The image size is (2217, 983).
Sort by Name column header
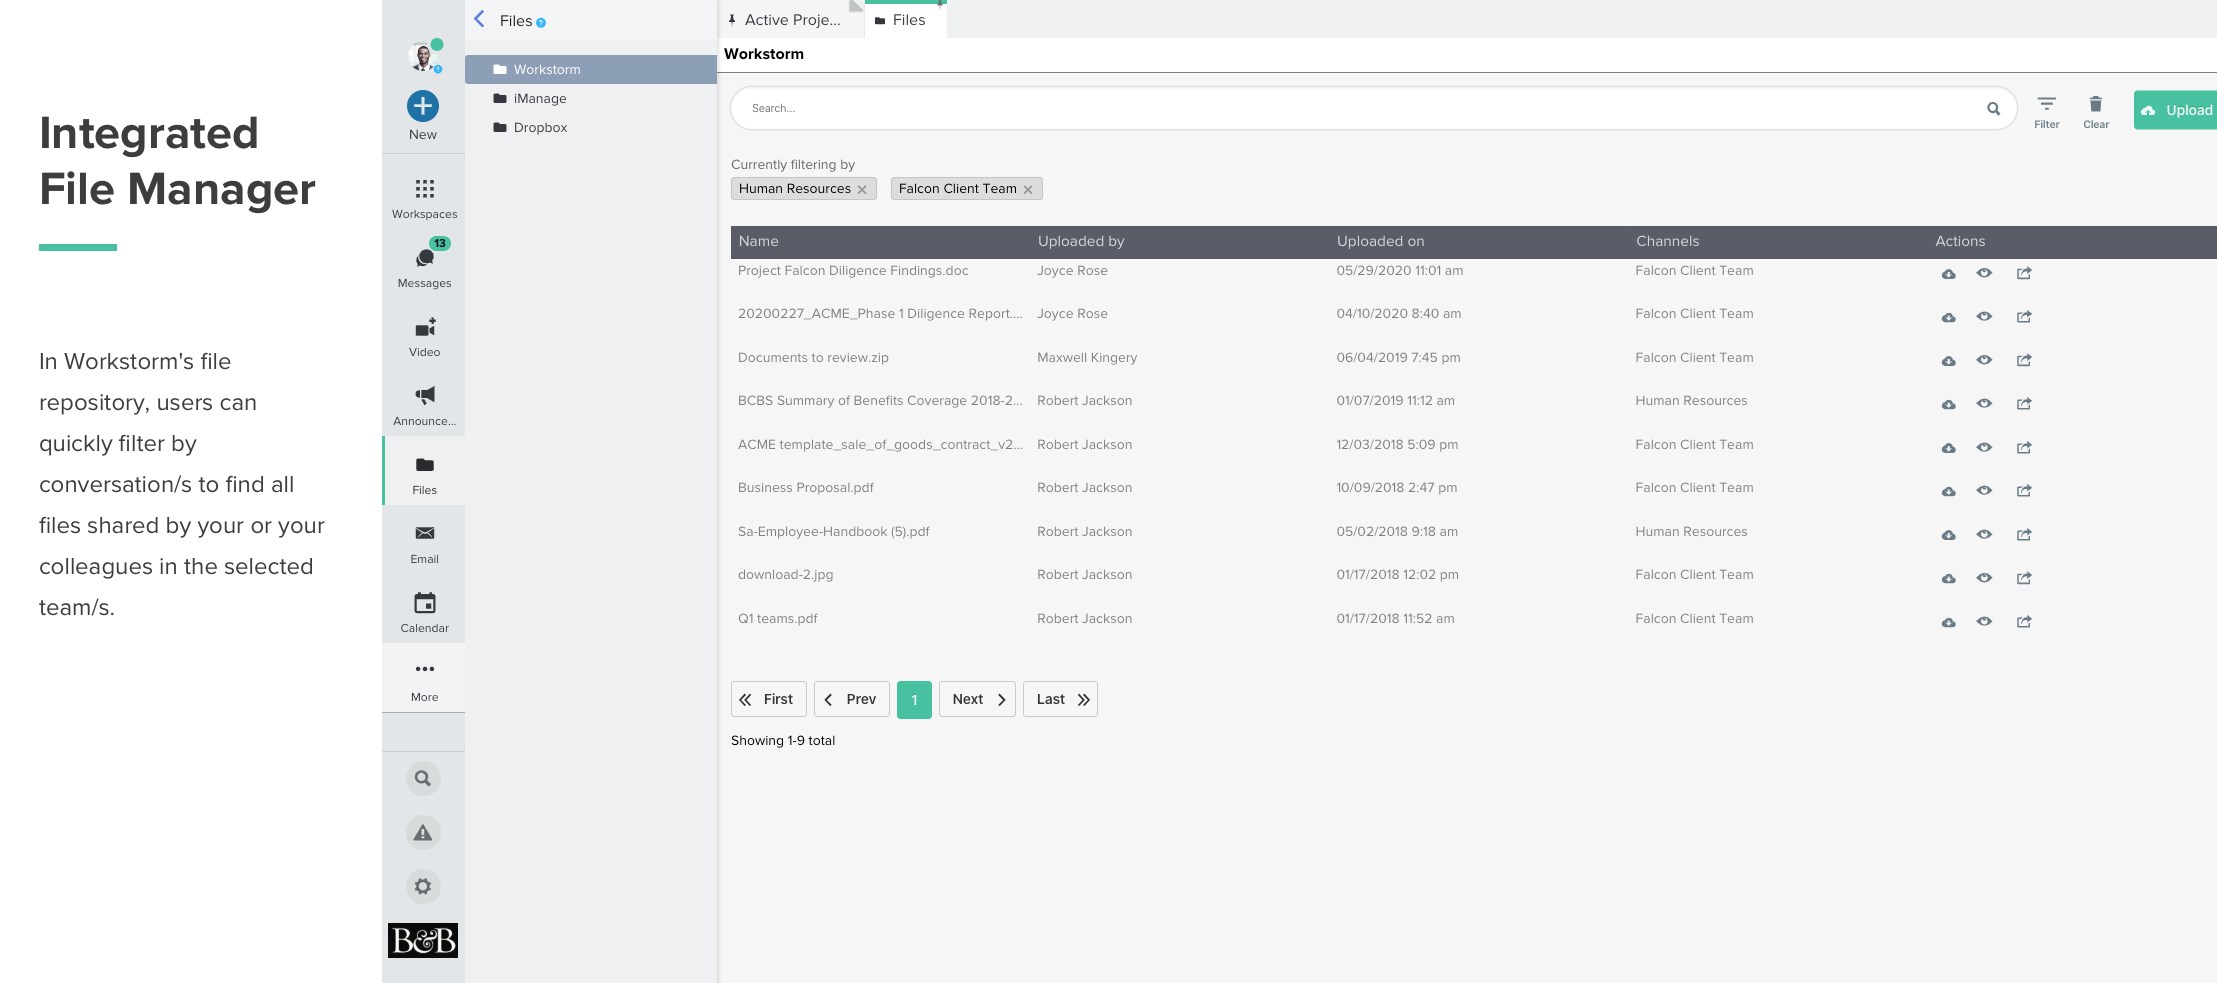(x=759, y=241)
